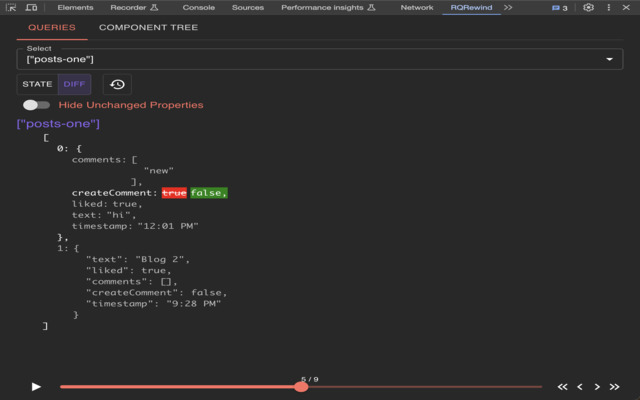The image size is (640, 400).
Task: Click the '0: {' array item line
Action: 69,149
